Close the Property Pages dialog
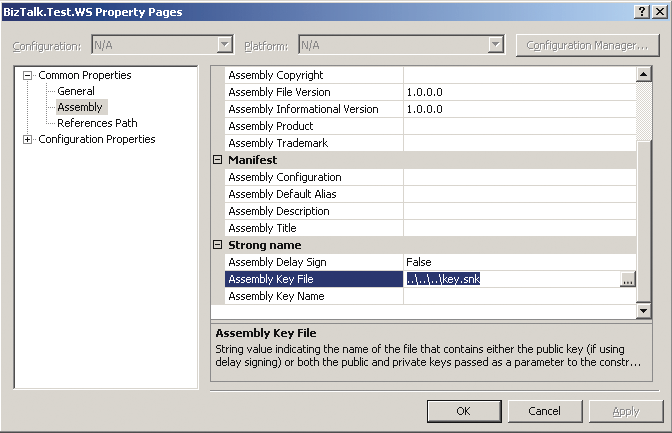The width and height of the screenshot is (672, 433). 660,12
